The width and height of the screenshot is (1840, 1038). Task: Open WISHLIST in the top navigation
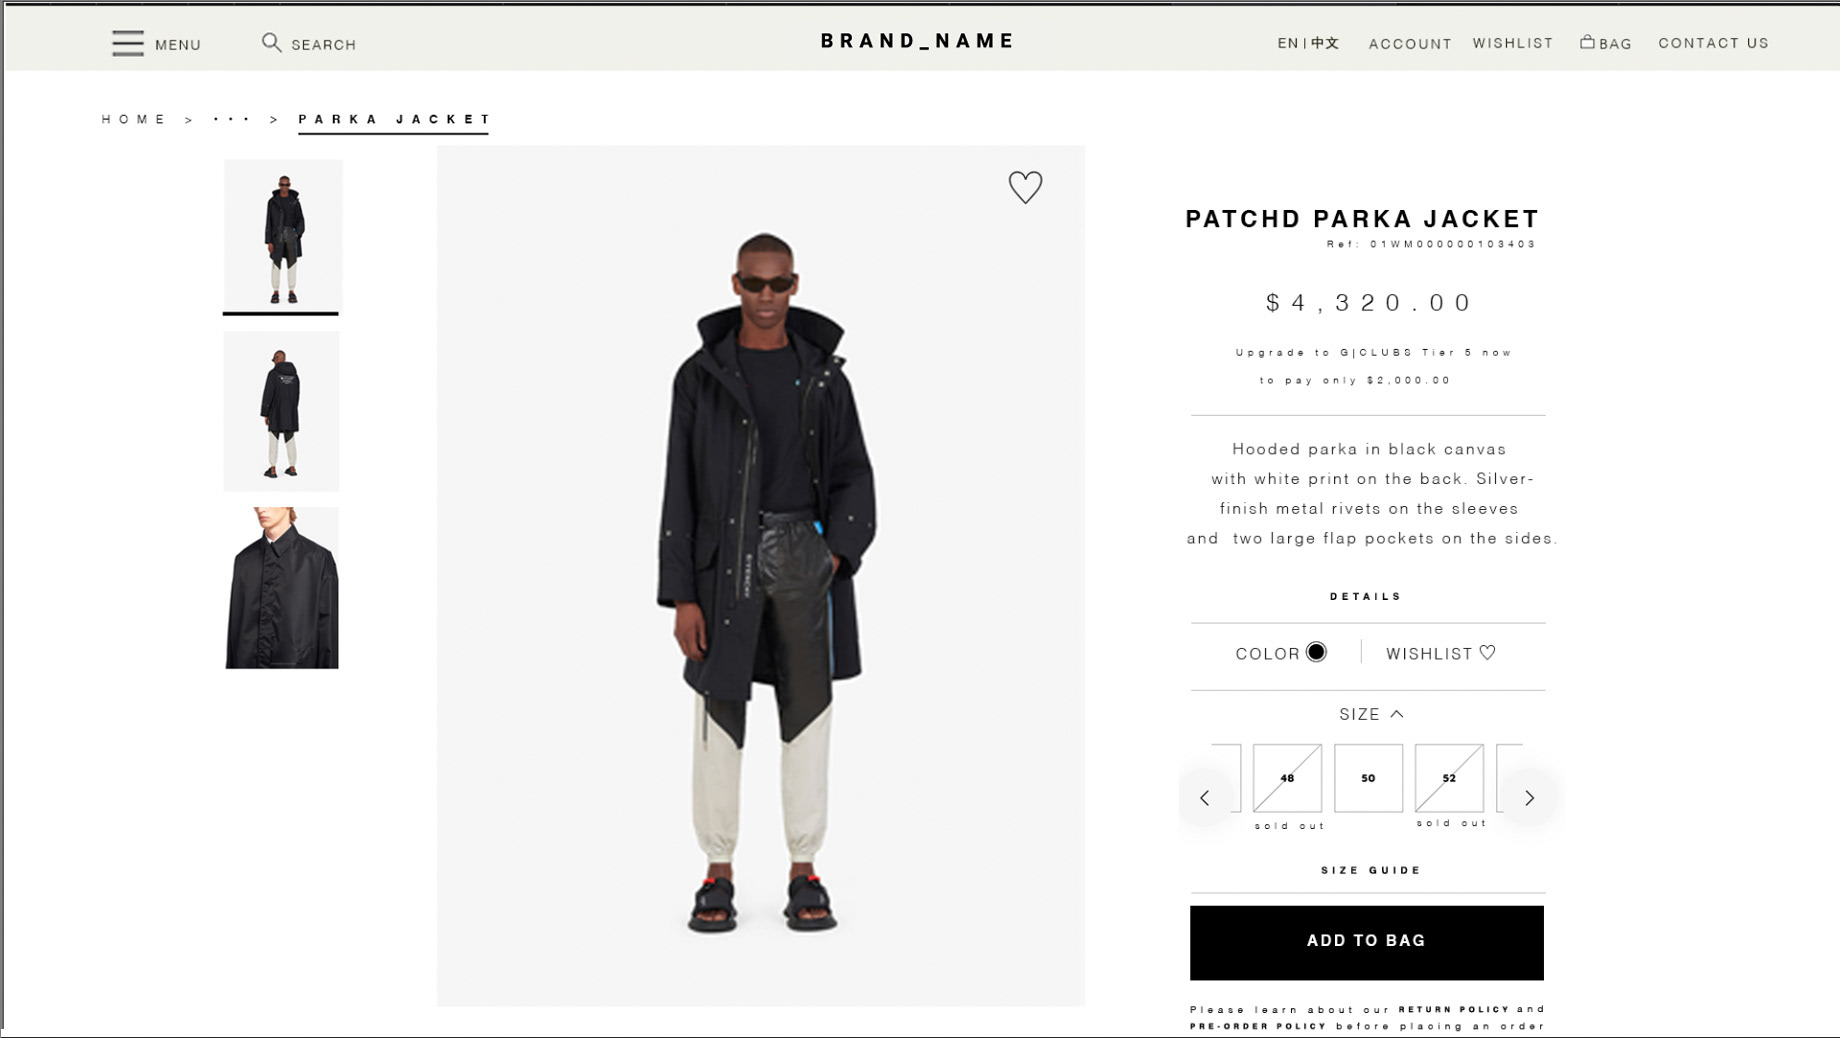(x=1513, y=43)
